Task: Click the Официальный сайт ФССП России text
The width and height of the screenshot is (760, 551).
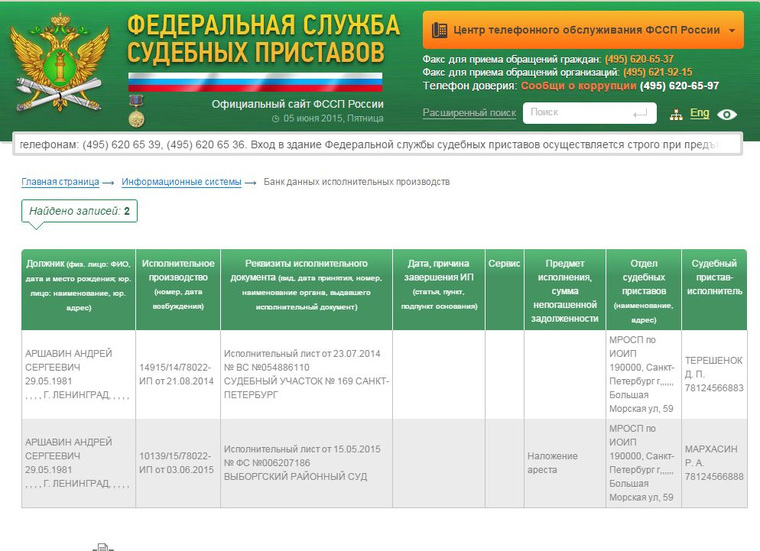Action: [297, 104]
